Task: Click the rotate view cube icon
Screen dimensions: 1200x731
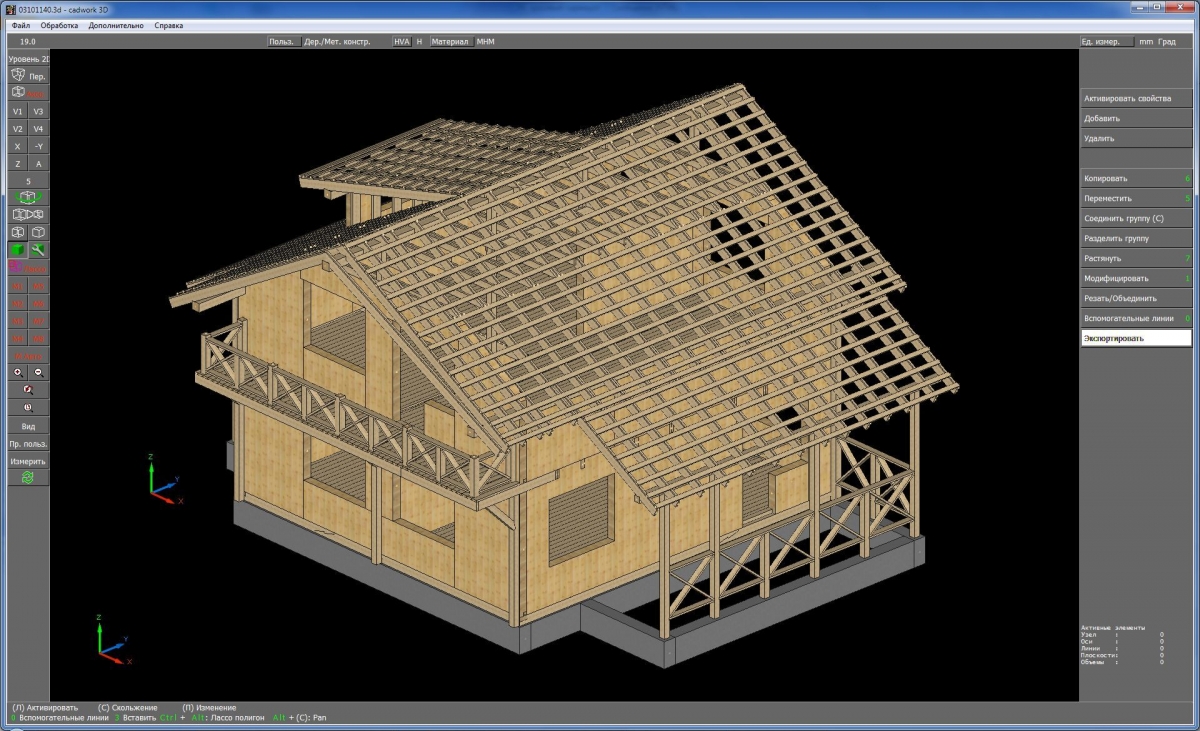Action: [28, 197]
